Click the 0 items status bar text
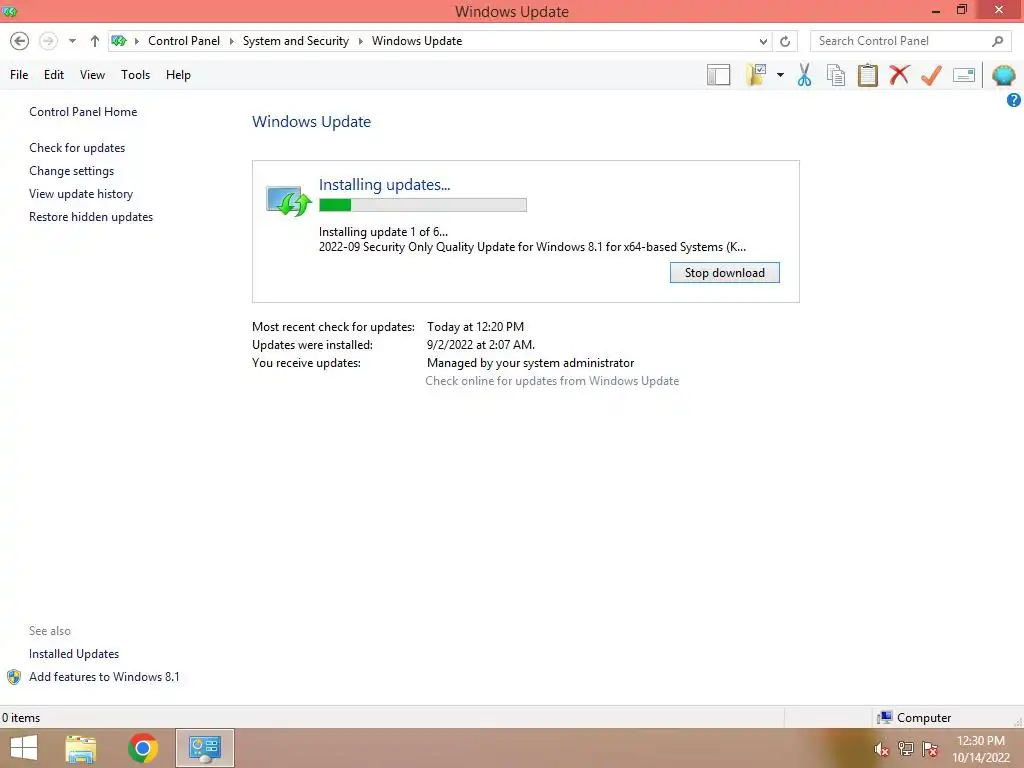Image resolution: width=1024 pixels, height=768 pixels. [x=21, y=718]
